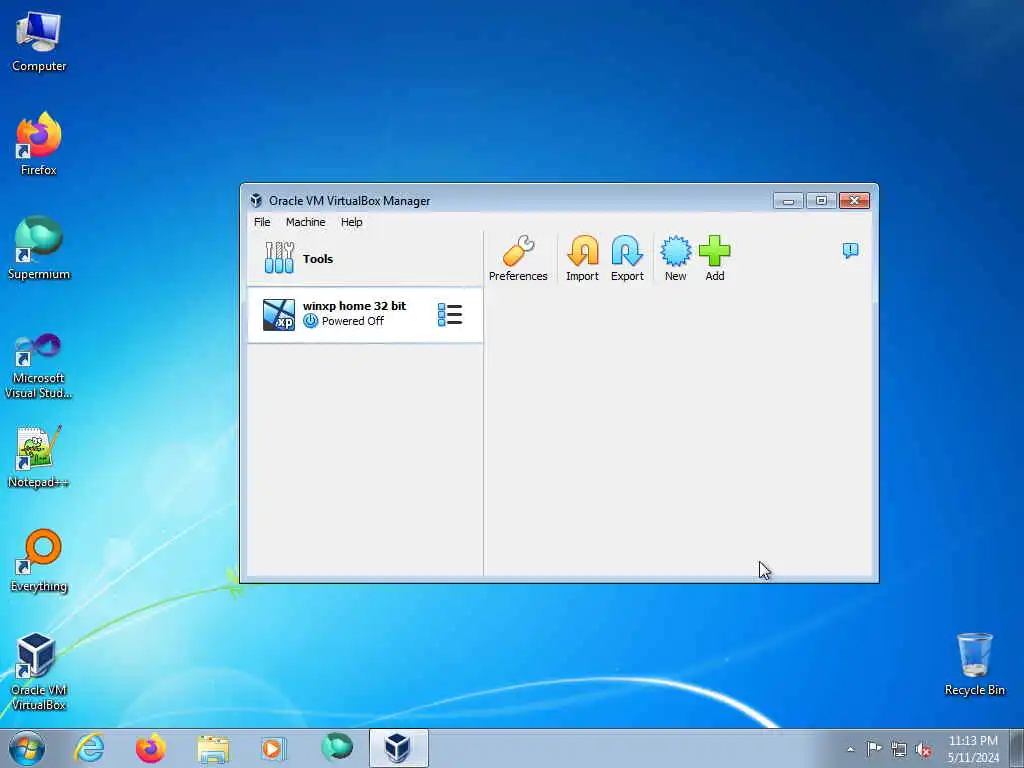Minimize the VirtualBox Manager window
1024x768 pixels.
coord(788,200)
